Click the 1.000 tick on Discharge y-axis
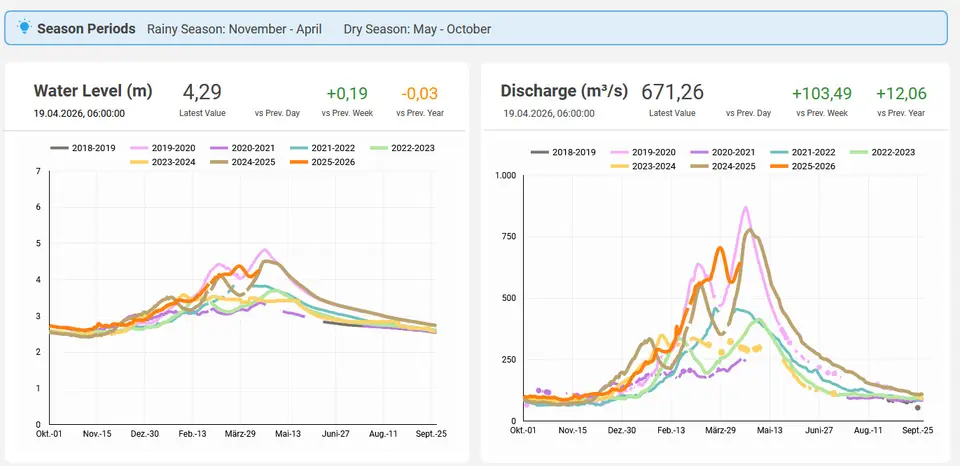The image size is (960, 466). pyautogui.click(x=506, y=176)
